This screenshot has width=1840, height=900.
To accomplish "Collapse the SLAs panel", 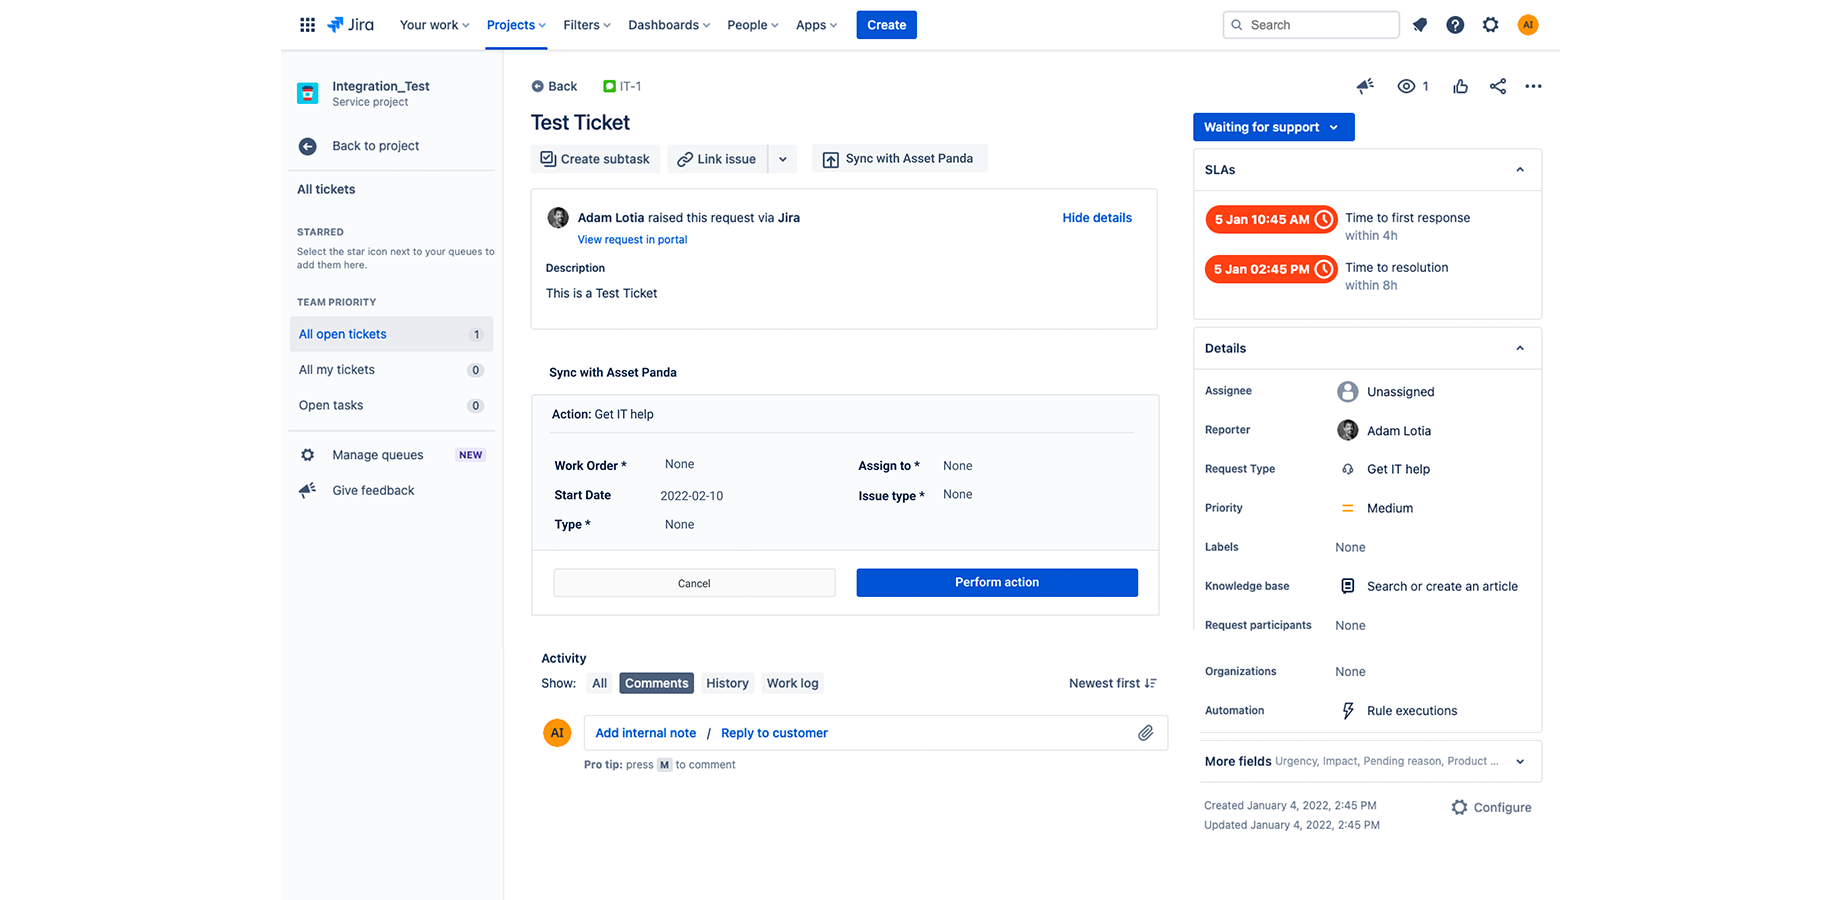I will tap(1520, 170).
